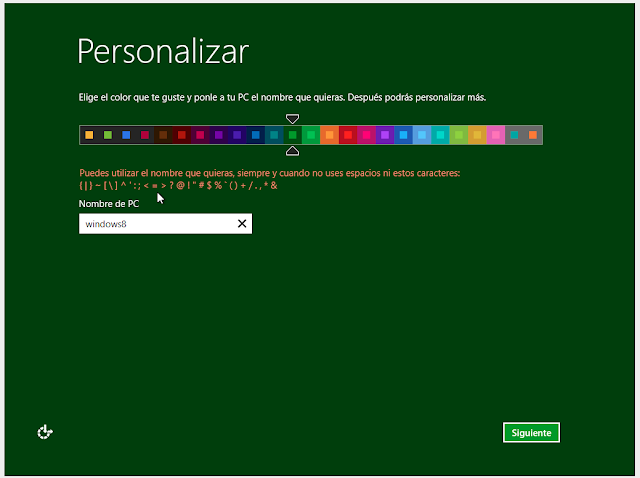Choose the light pink swatch
This screenshot has height=478, width=640.
(496, 135)
